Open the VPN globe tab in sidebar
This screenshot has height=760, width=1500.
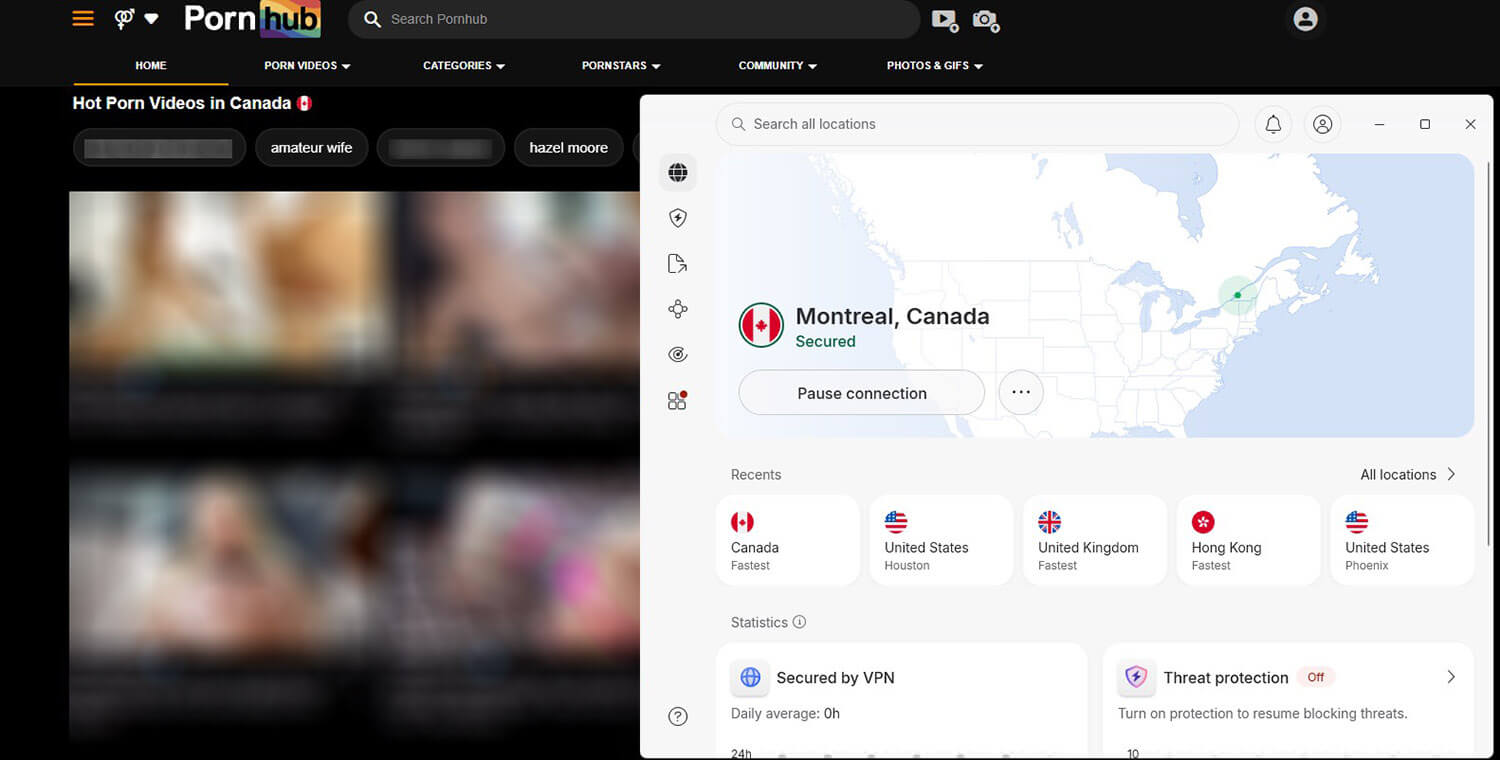(x=678, y=172)
